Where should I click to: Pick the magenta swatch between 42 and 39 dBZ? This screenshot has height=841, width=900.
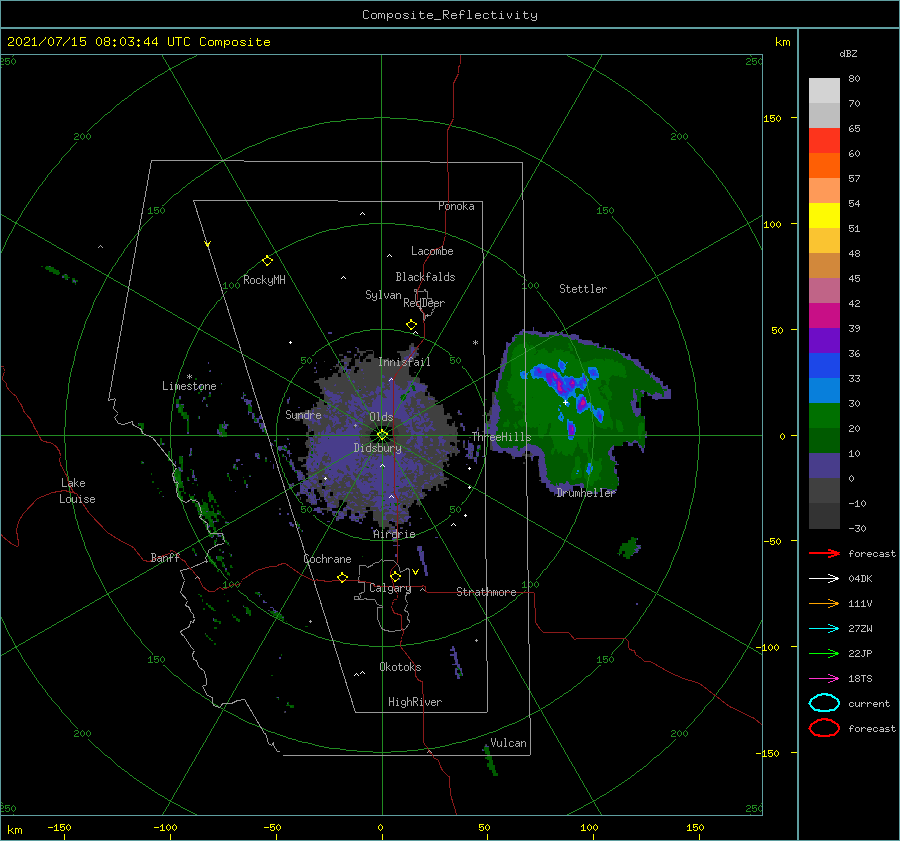pos(824,316)
